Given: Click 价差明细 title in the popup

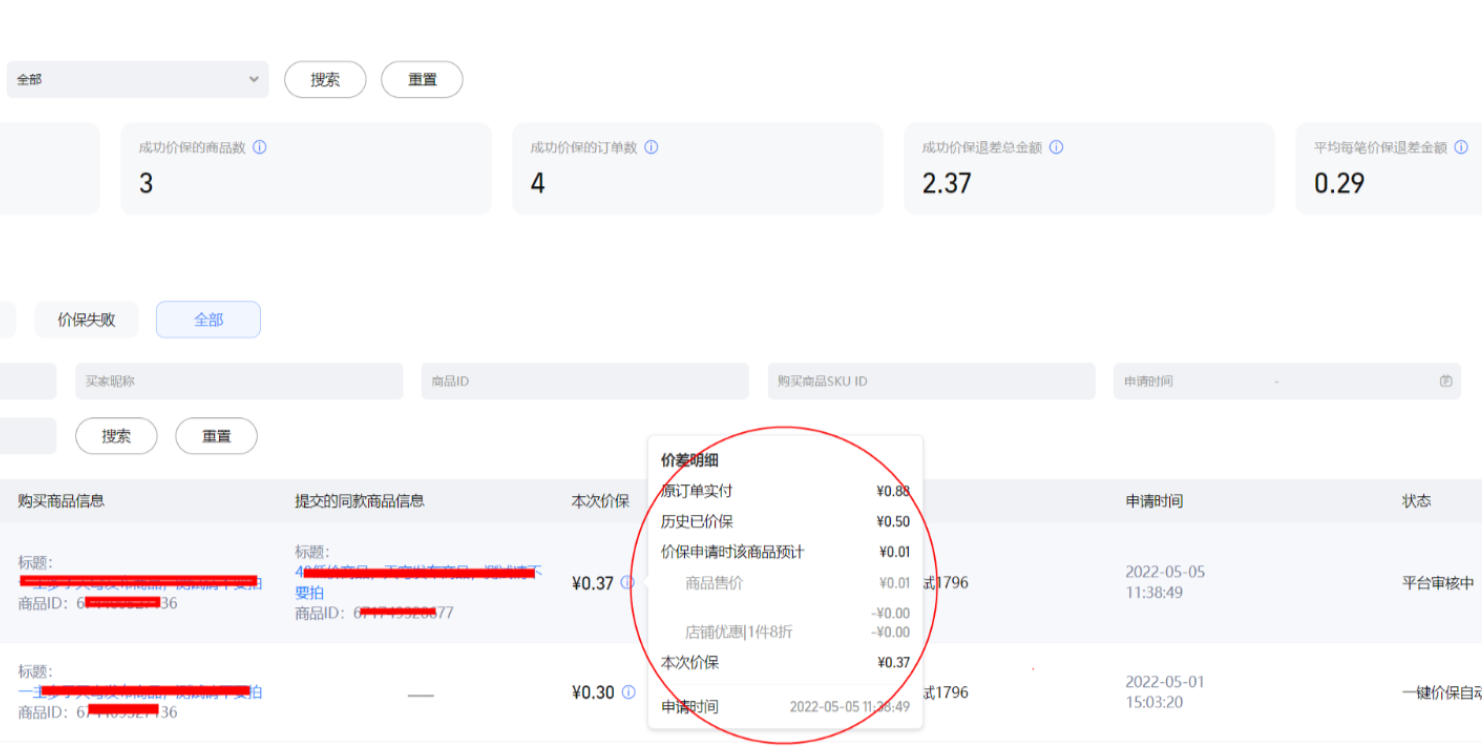Looking at the screenshot, I should tap(690, 460).
